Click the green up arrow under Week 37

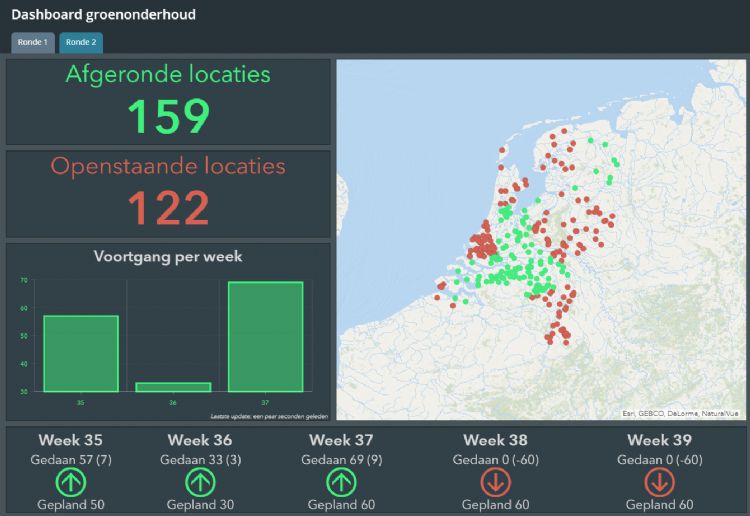[x=342, y=482]
